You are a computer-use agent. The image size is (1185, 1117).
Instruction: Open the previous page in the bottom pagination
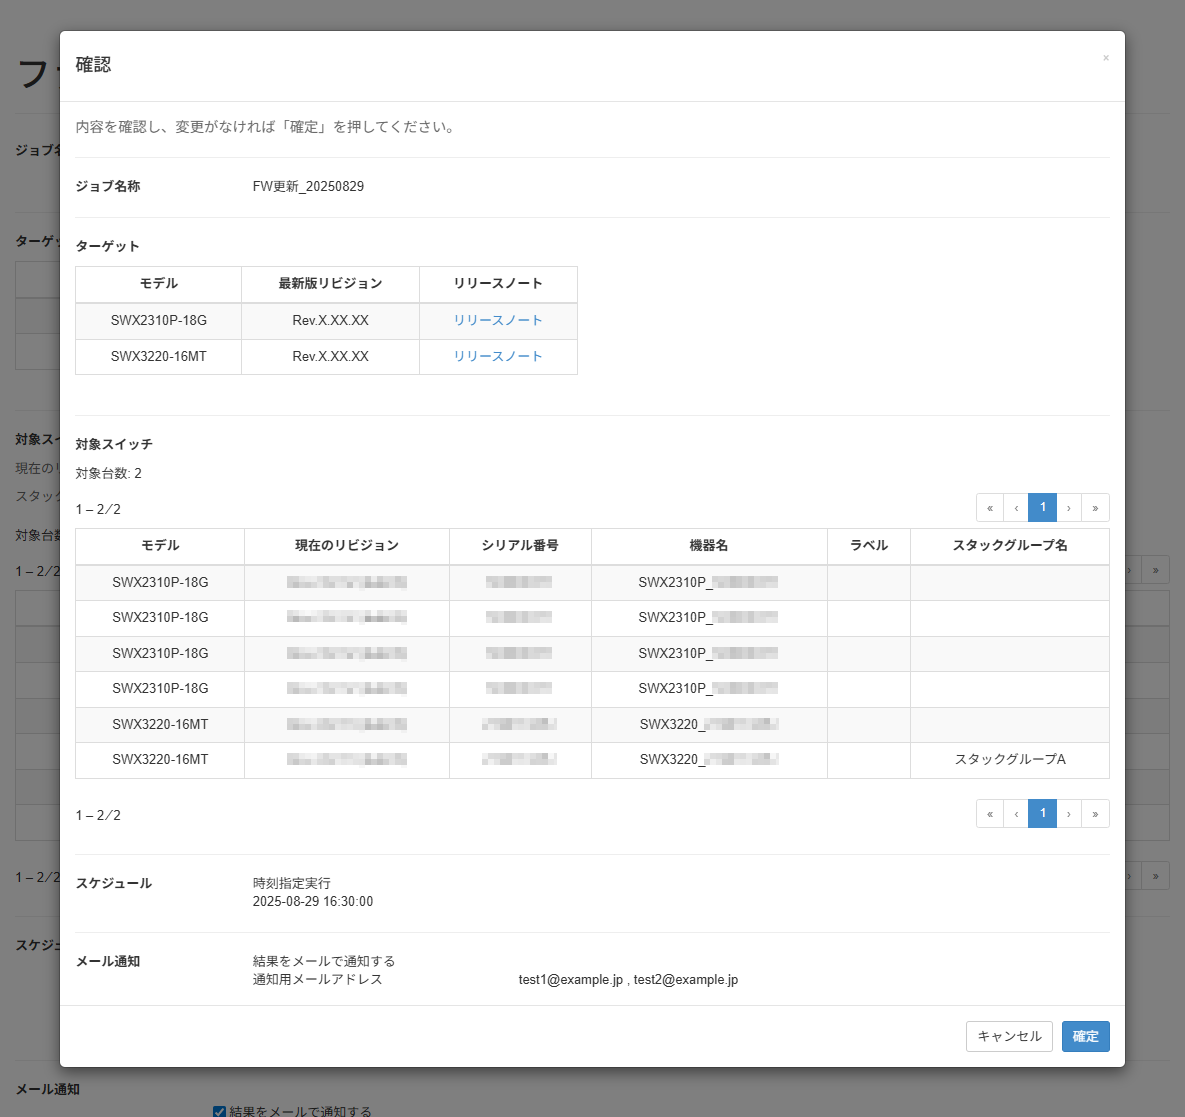(1016, 813)
